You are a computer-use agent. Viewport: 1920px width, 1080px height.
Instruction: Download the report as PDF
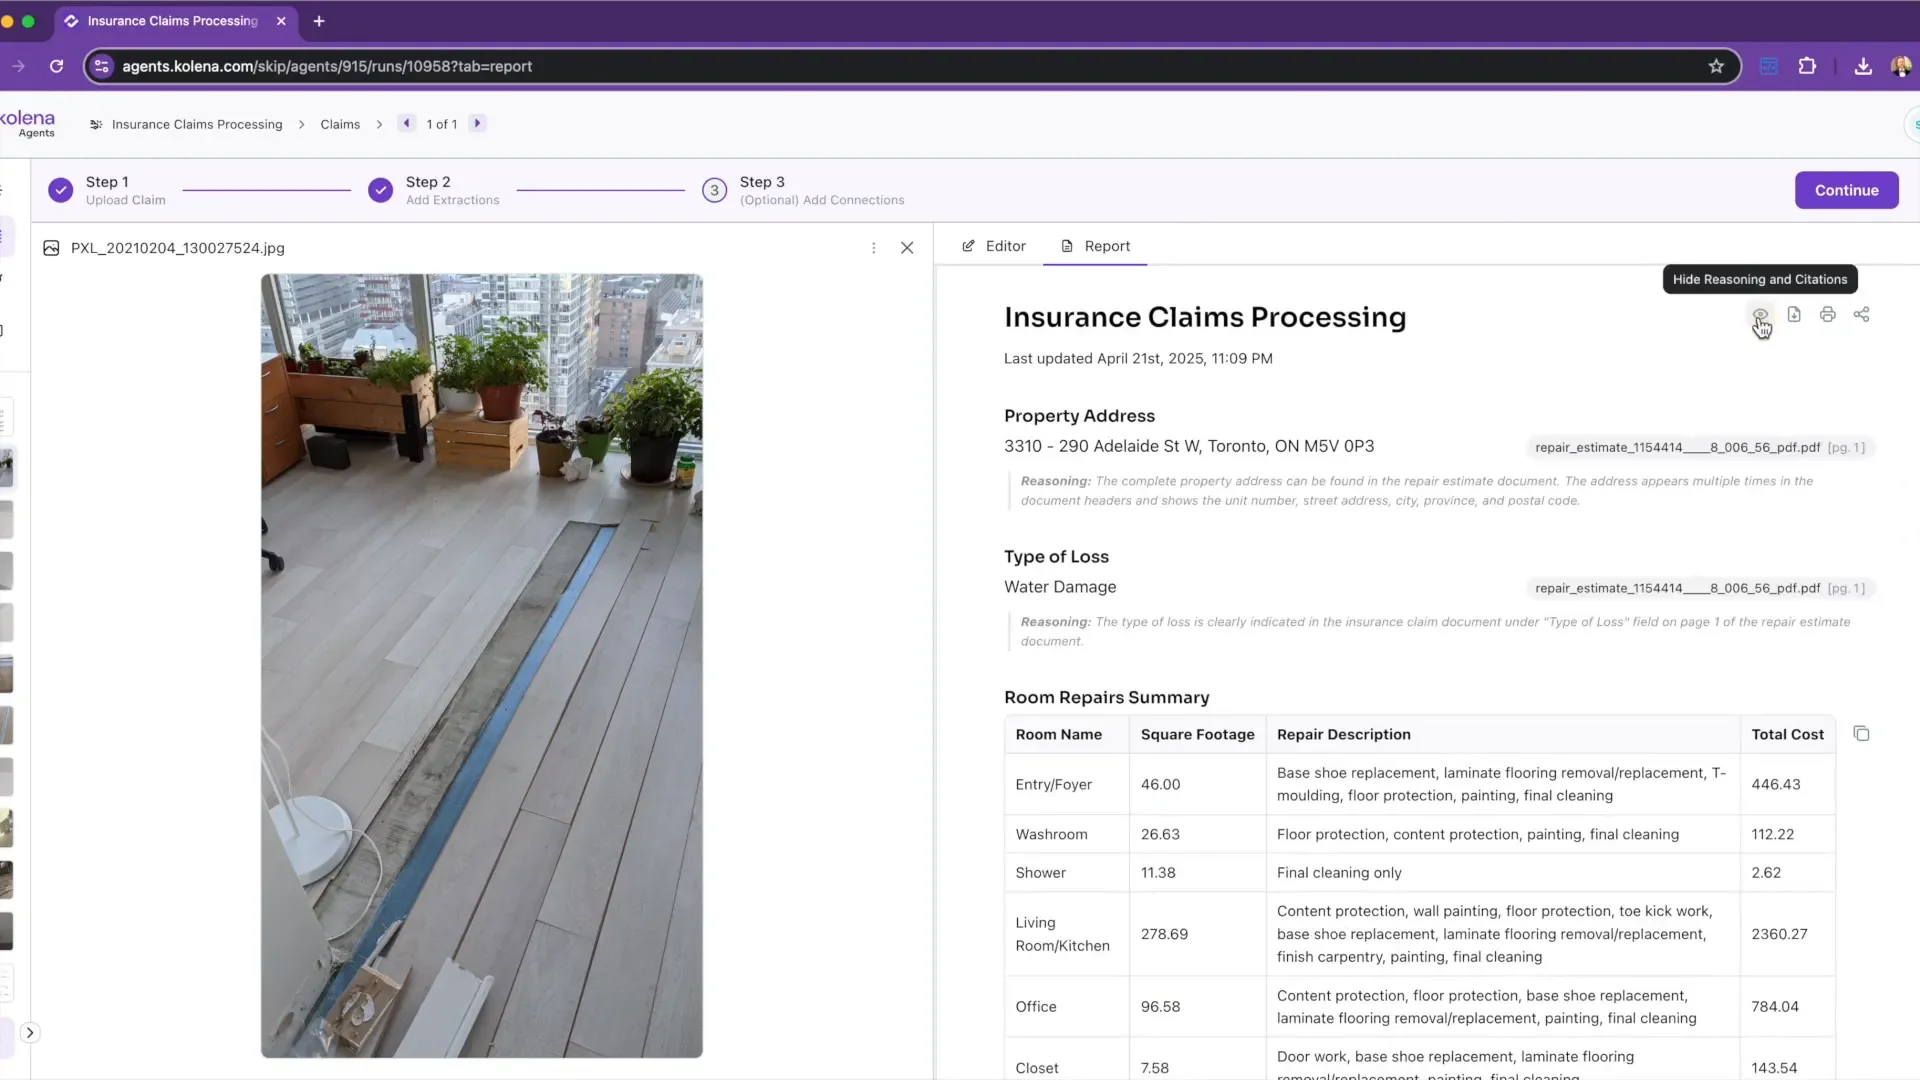pyautogui.click(x=1795, y=314)
